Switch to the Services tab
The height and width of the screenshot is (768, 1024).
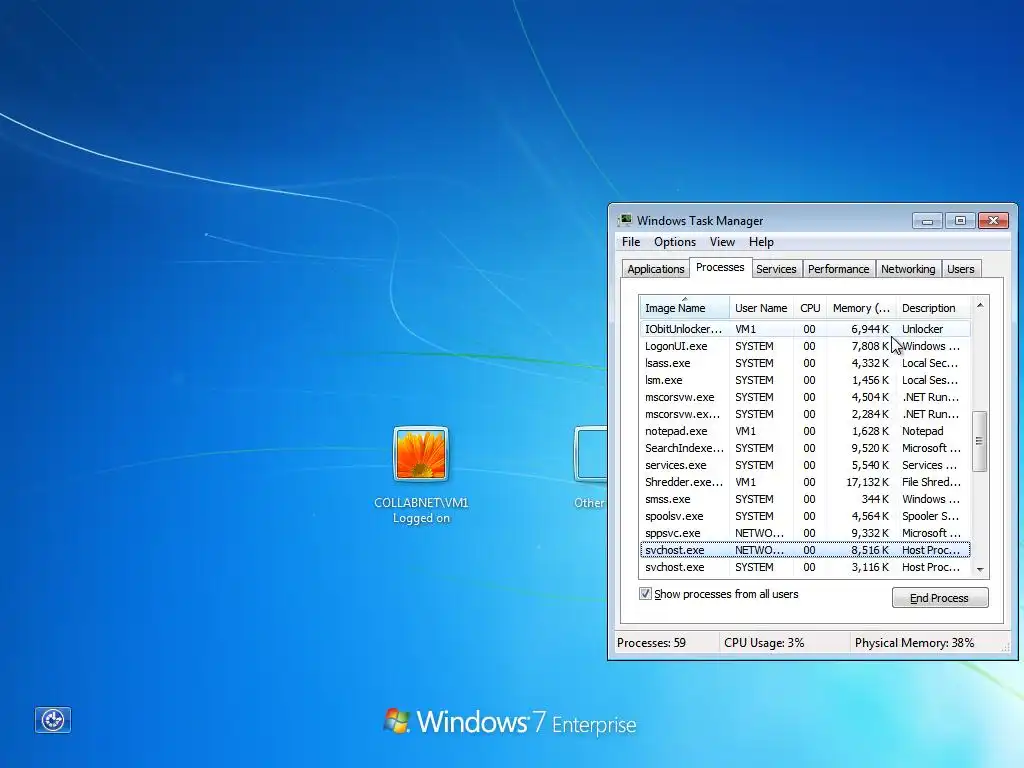coord(776,269)
